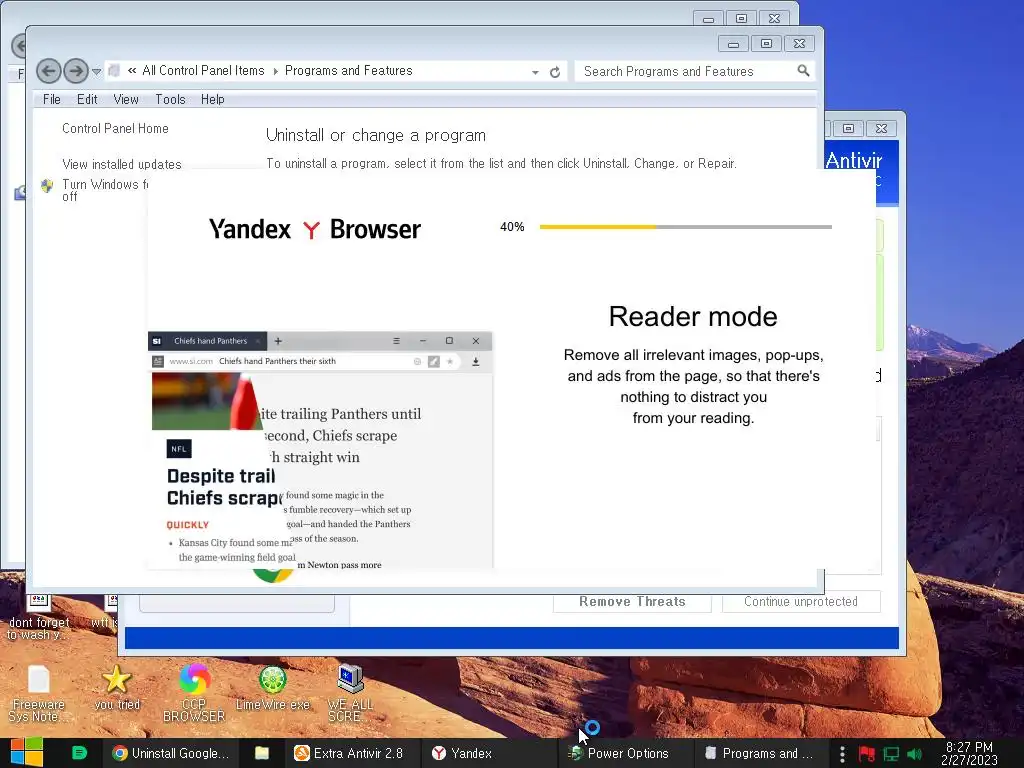Click the Reader mode preview screenshot

320,450
